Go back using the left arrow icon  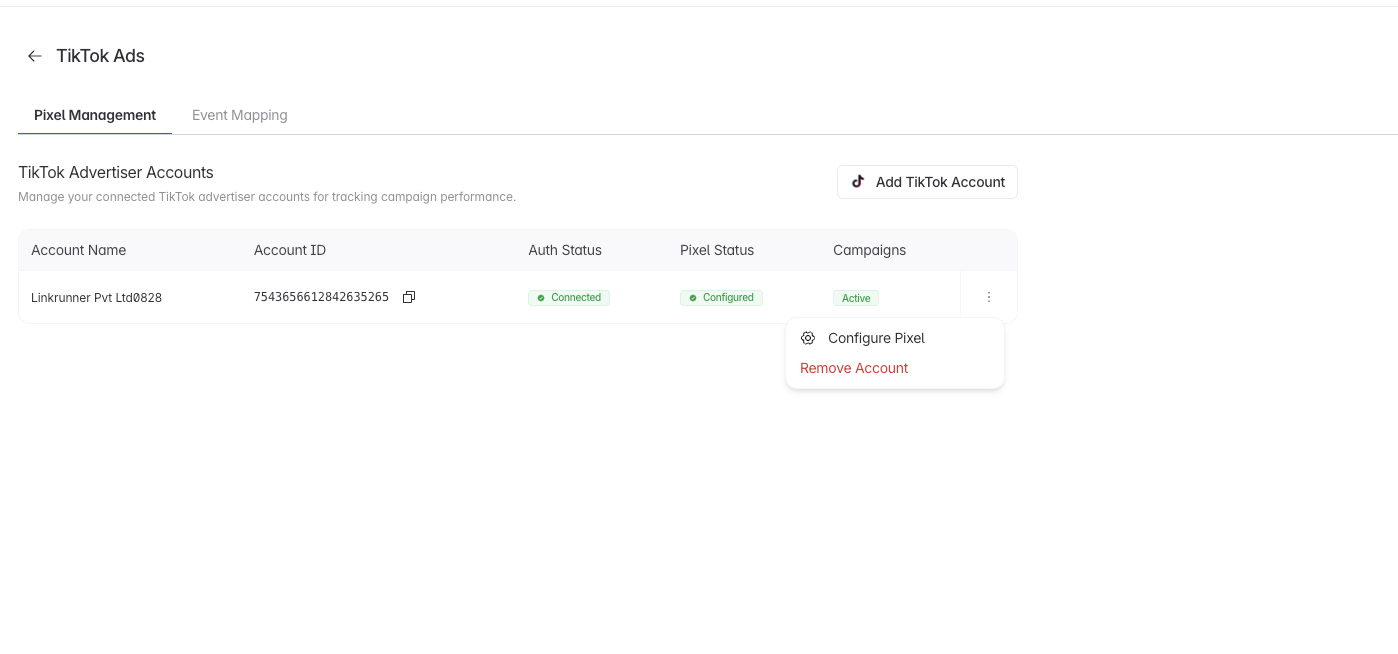point(35,56)
